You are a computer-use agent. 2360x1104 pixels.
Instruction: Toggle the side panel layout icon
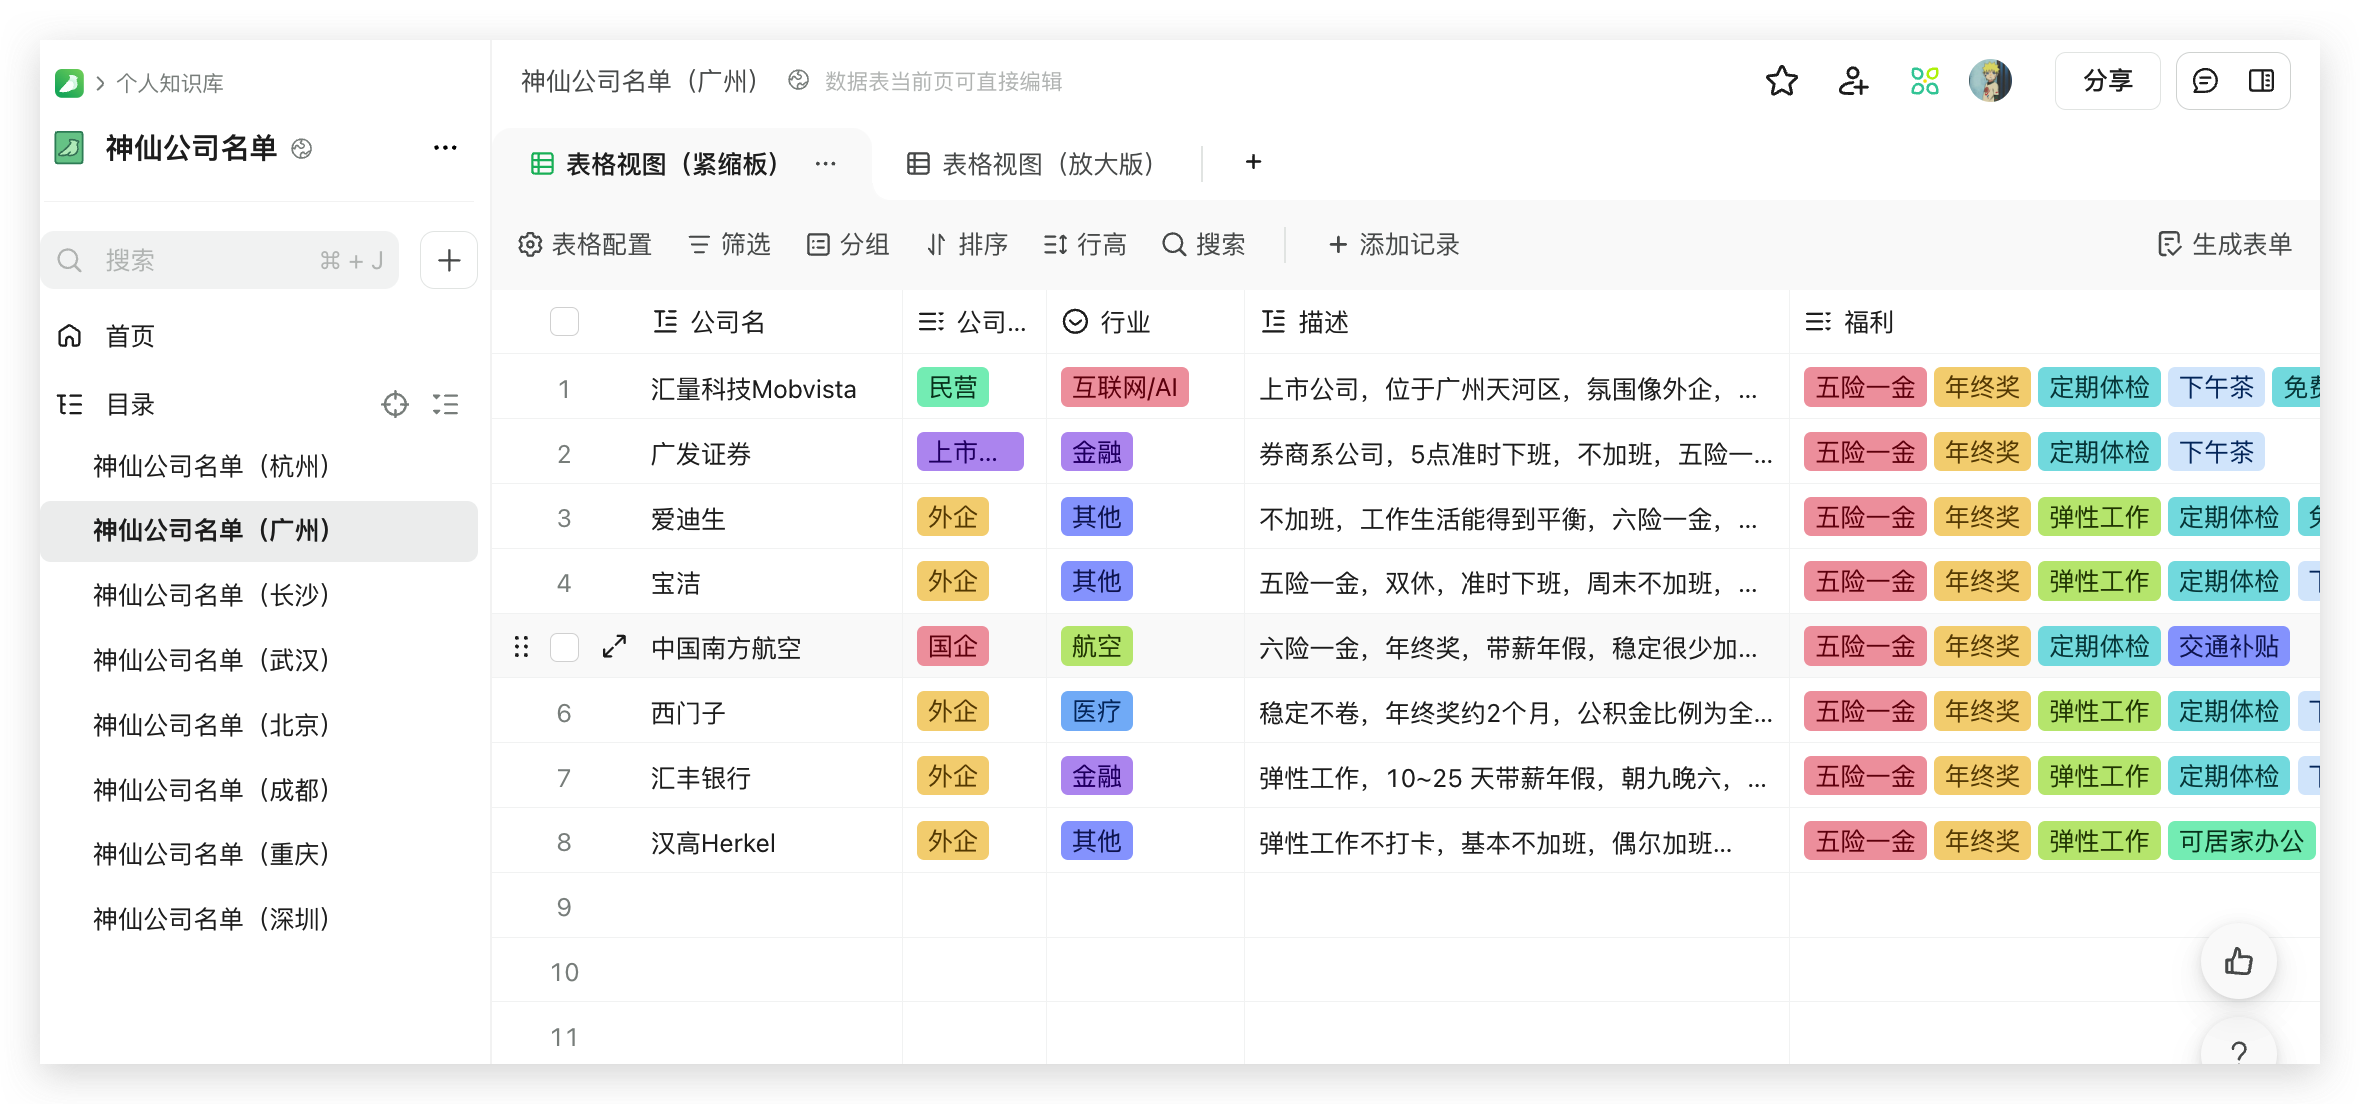2261,81
